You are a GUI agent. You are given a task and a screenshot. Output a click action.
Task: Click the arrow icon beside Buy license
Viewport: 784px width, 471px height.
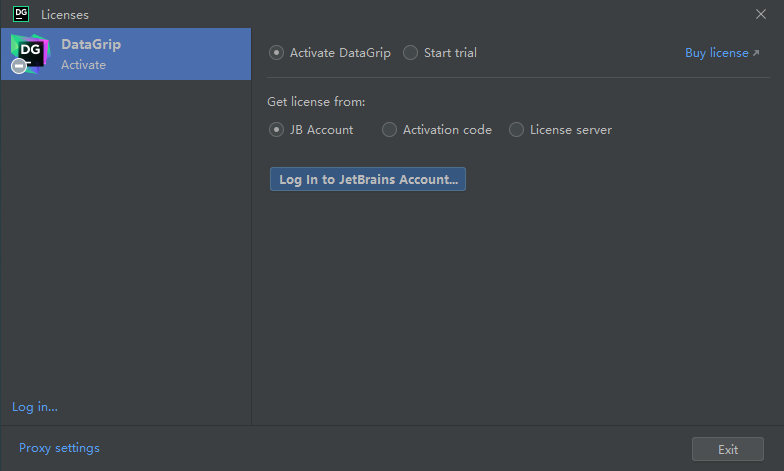pyautogui.click(x=756, y=53)
